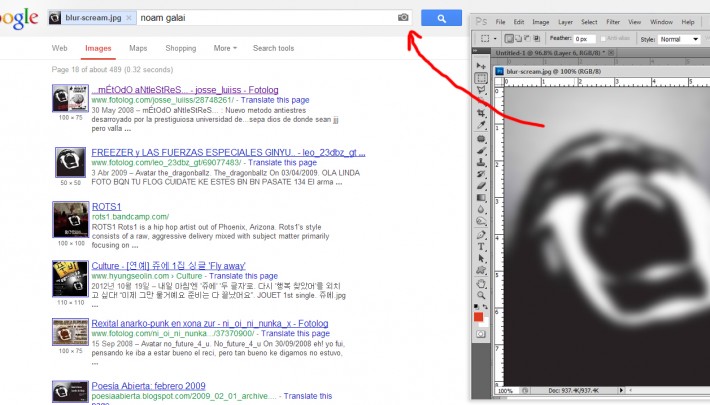Select the Clone Stamp tool

481,162
